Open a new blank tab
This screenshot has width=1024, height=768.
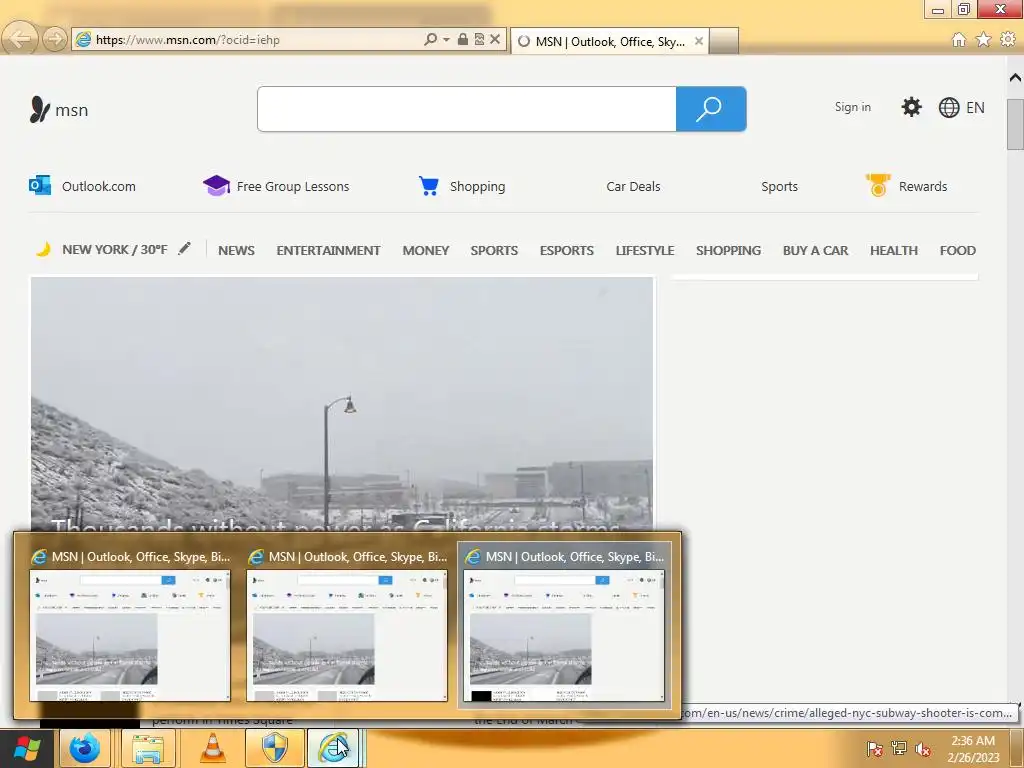[x=724, y=41]
